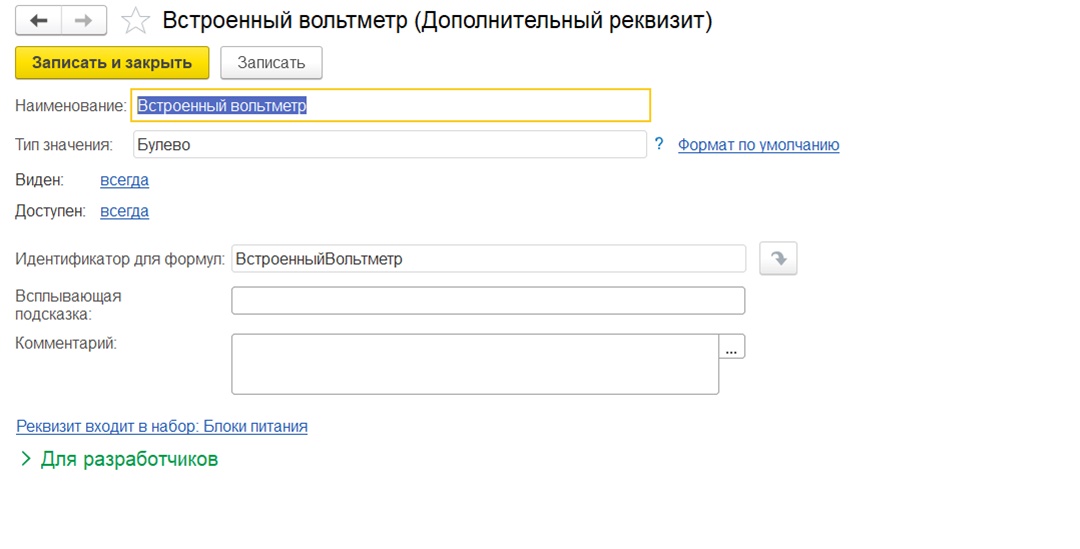The height and width of the screenshot is (549, 1080).
Task: Regenerate identifier with the curved arrow button
Action: point(778,259)
